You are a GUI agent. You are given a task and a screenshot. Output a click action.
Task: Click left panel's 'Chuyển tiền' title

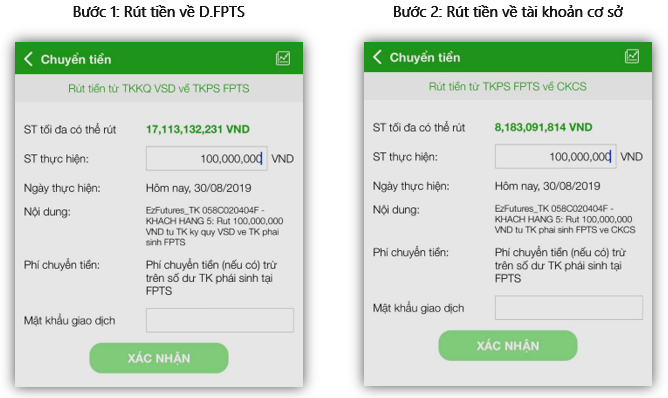pos(76,59)
